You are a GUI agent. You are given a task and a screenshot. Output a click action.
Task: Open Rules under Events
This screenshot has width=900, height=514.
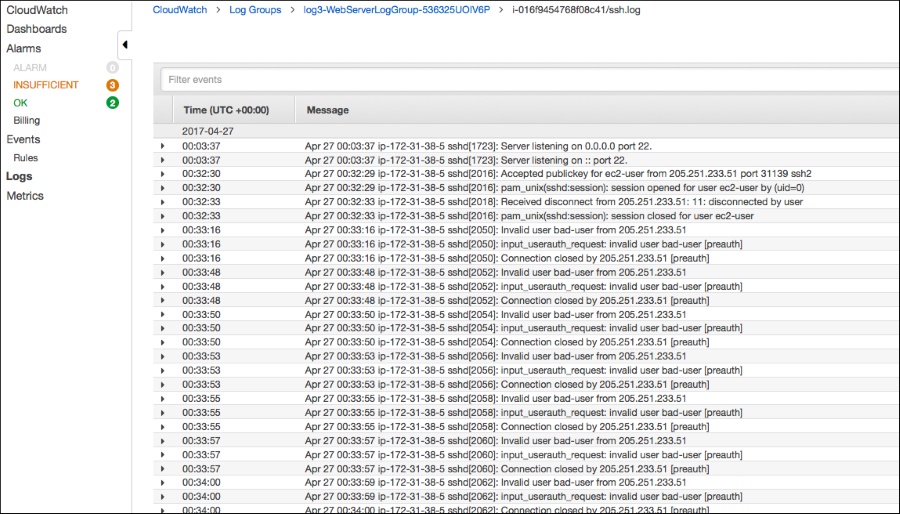click(25, 158)
